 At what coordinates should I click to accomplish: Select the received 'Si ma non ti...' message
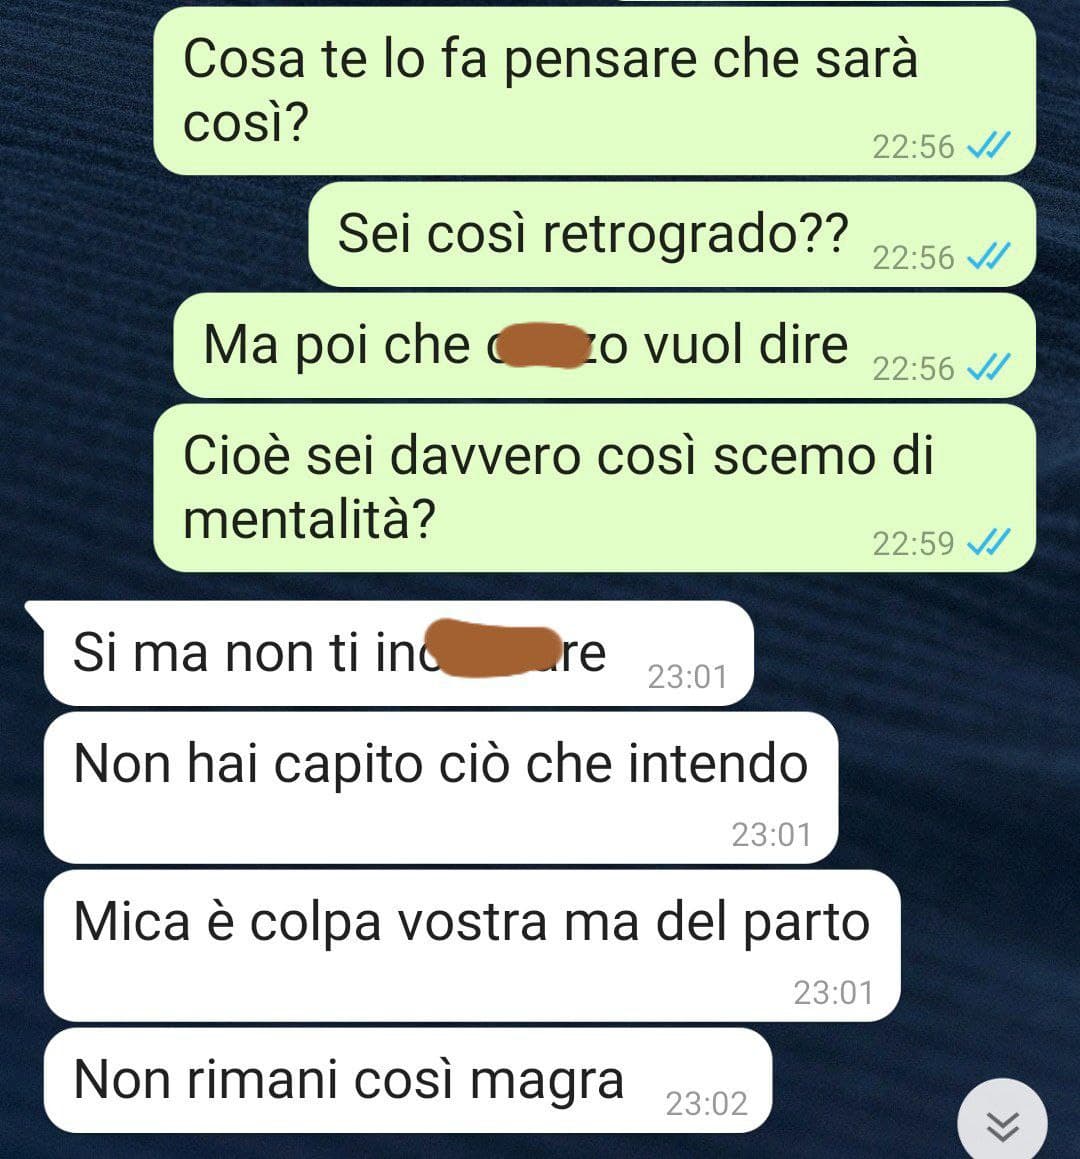(399, 653)
